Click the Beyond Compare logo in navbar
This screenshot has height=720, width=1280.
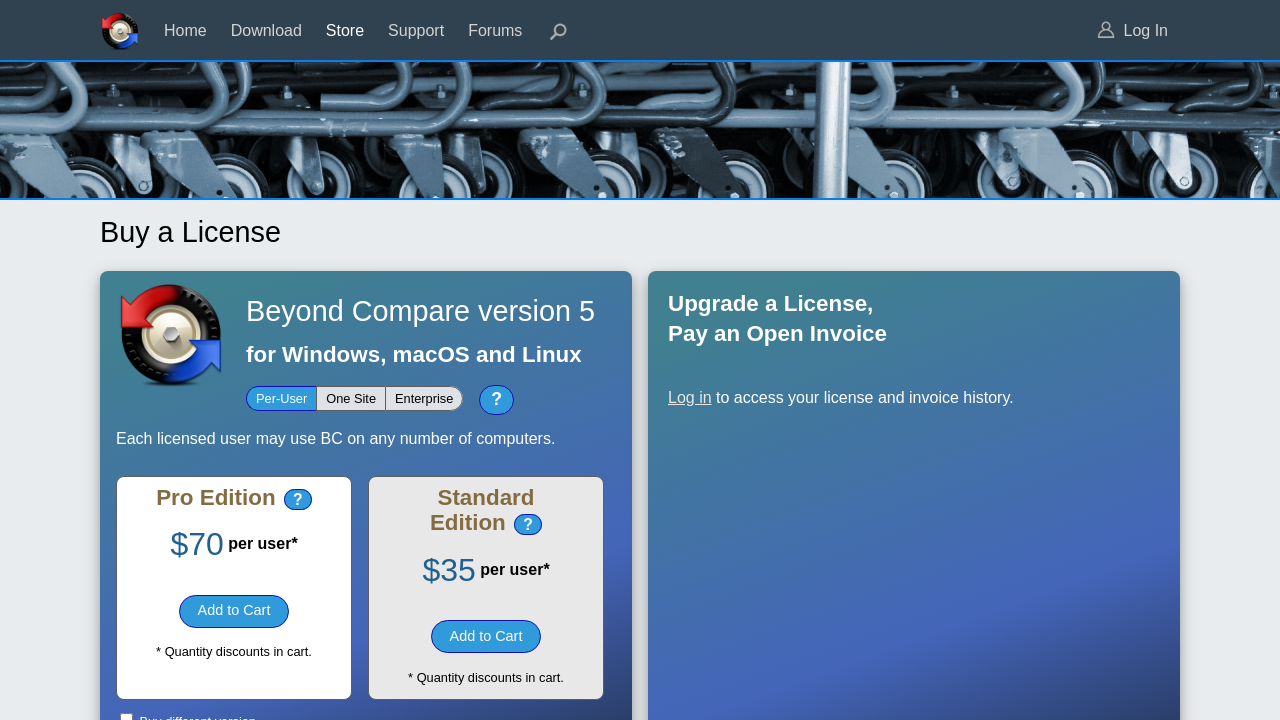tap(120, 31)
